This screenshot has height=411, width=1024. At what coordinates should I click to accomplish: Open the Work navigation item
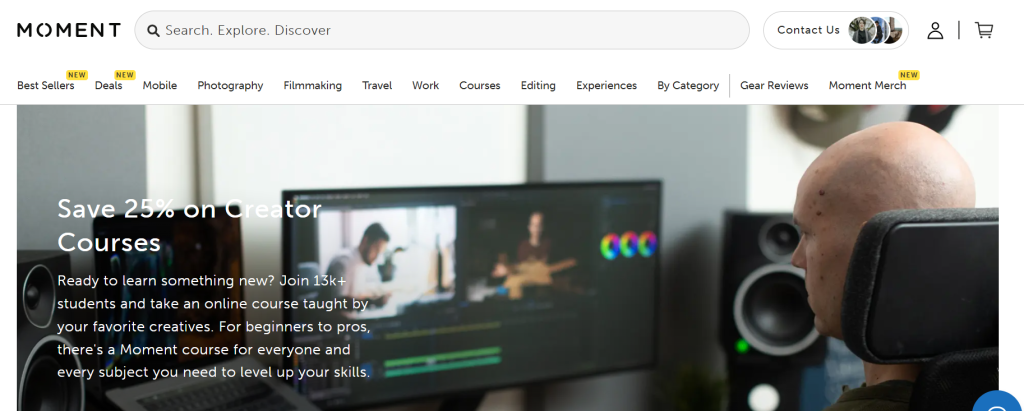point(425,86)
